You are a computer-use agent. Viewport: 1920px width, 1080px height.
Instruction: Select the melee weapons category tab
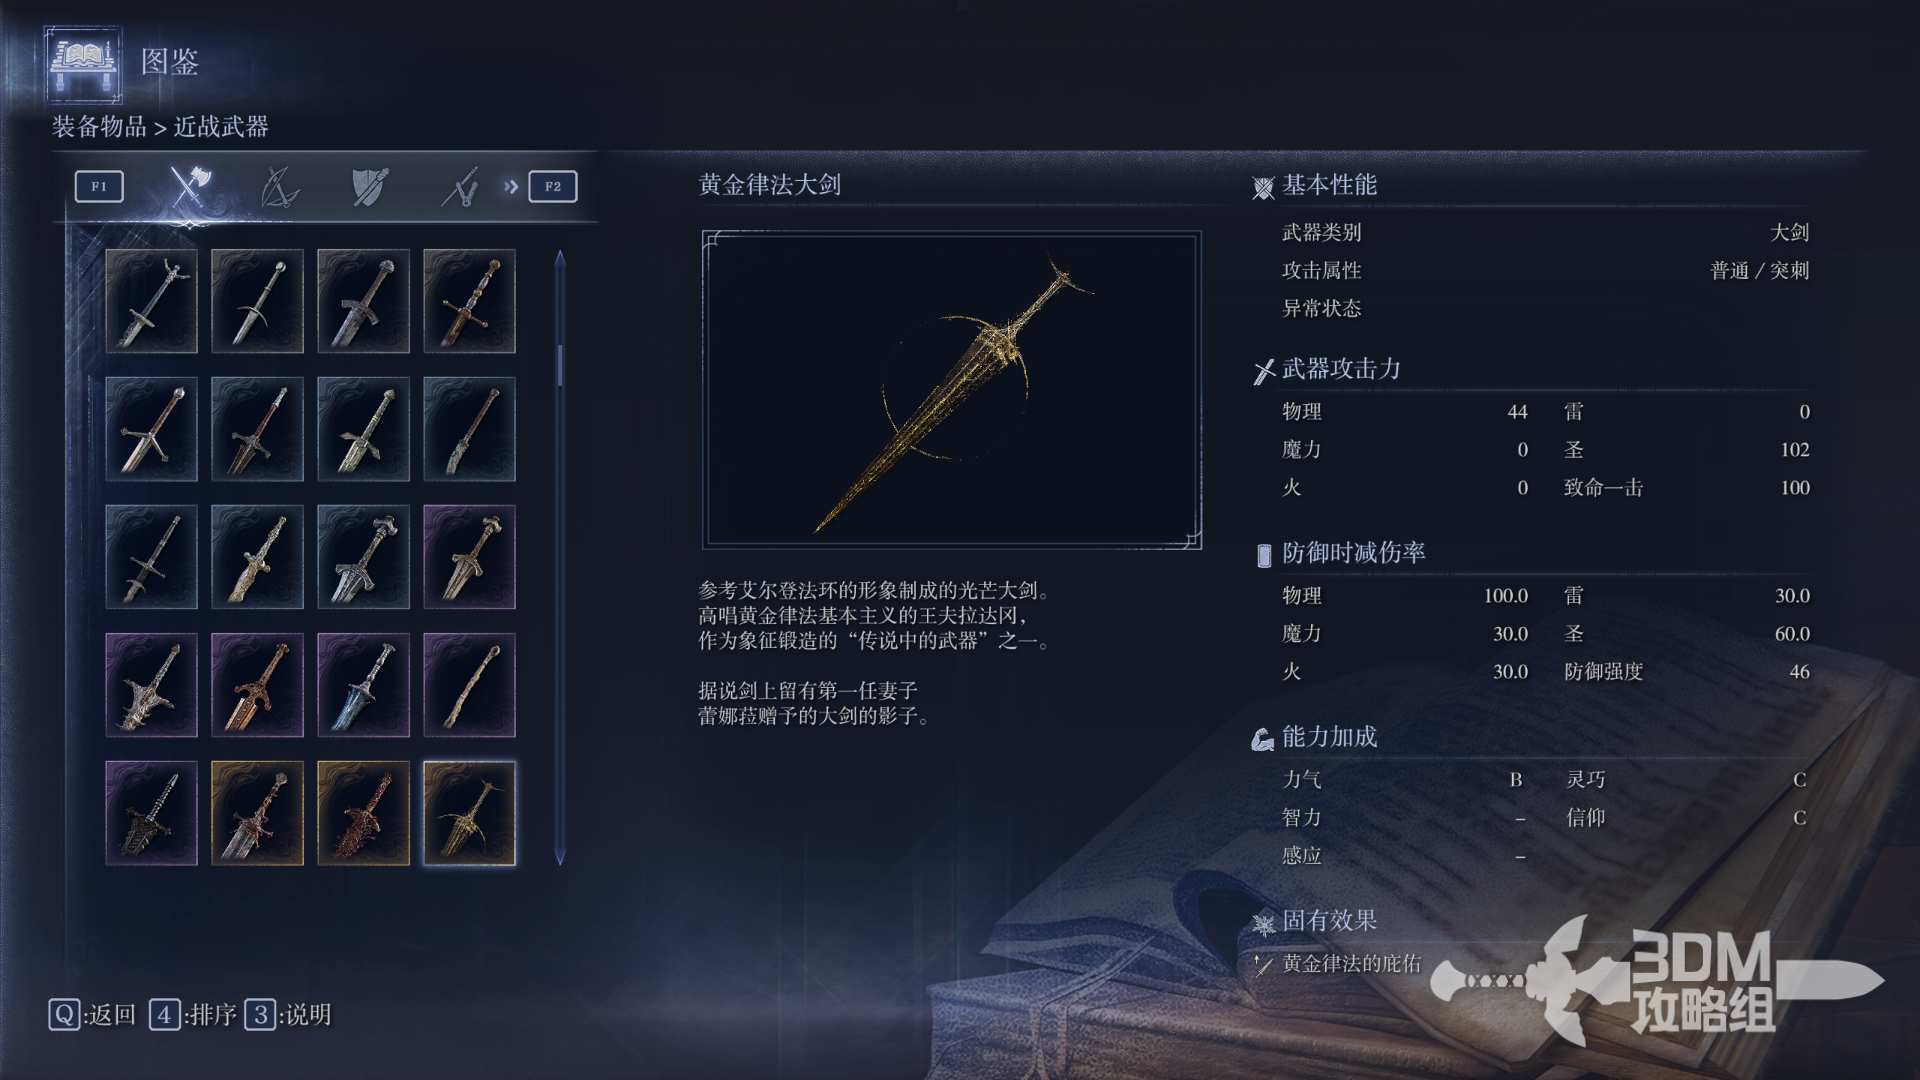[x=189, y=186]
